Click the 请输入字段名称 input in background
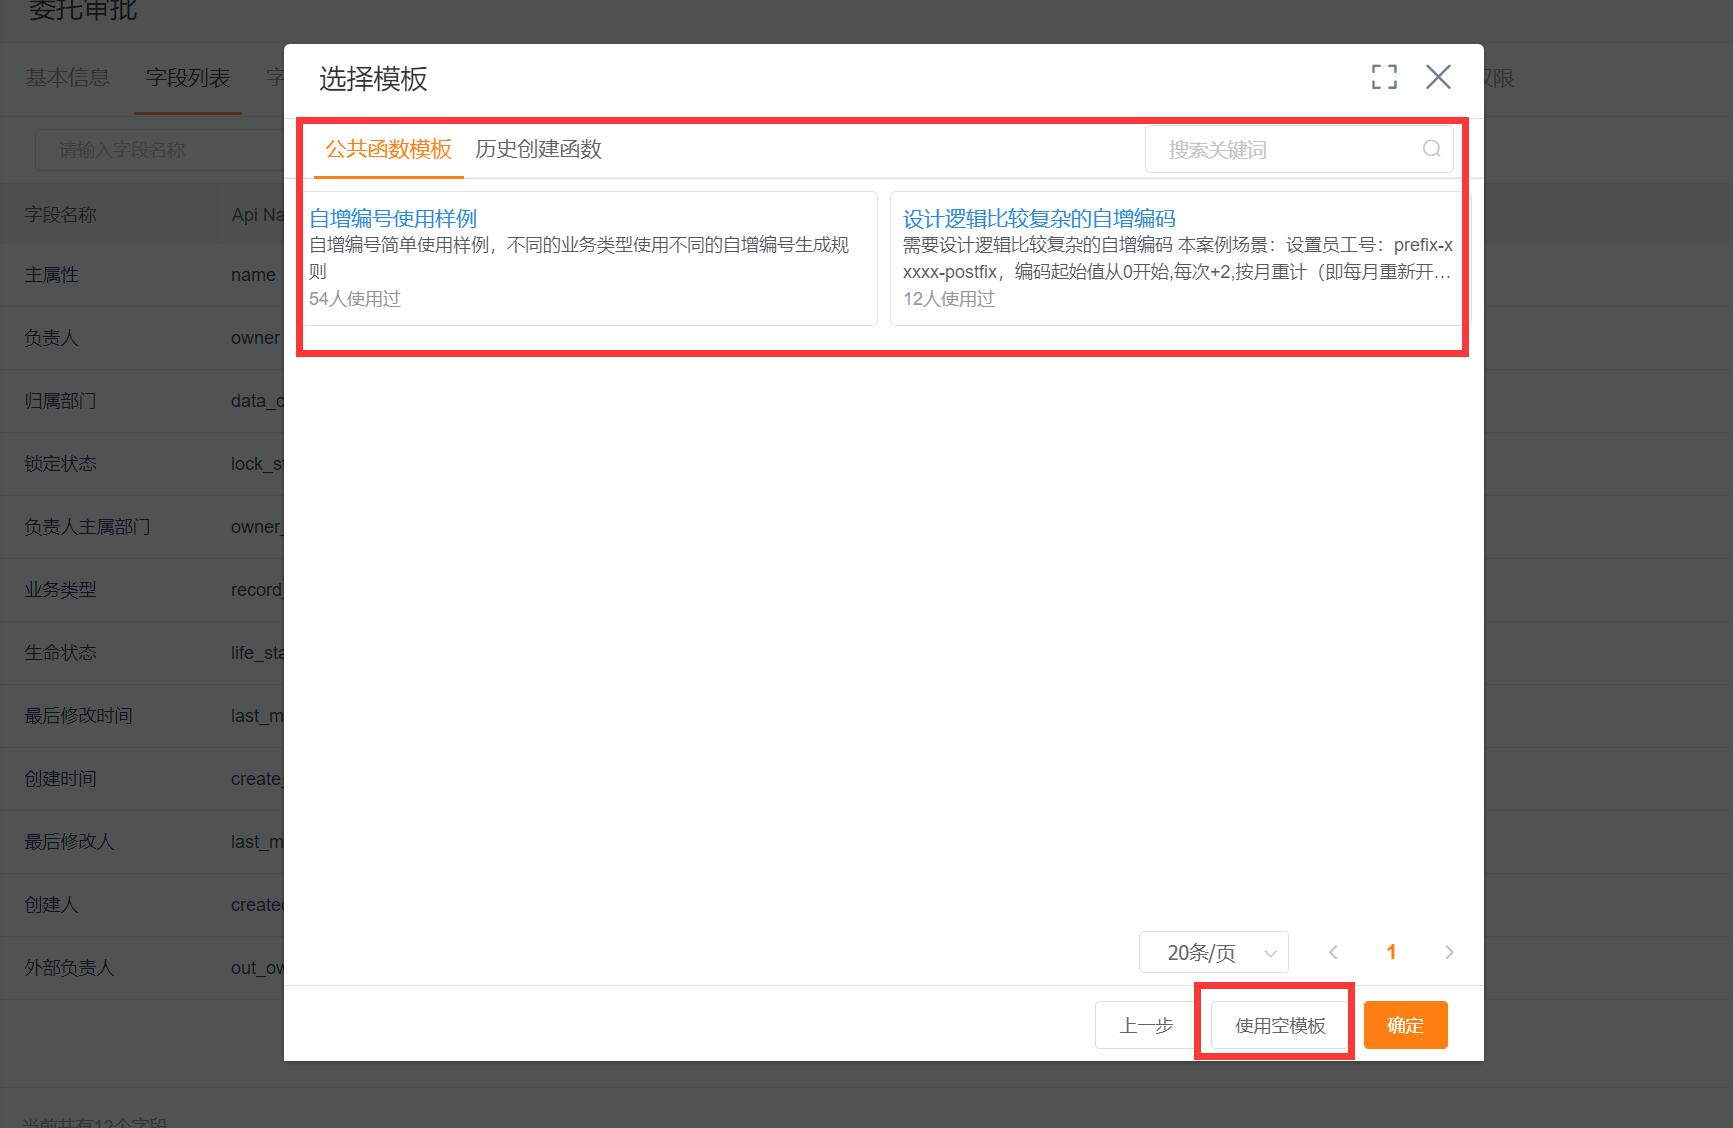 point(160,150)
